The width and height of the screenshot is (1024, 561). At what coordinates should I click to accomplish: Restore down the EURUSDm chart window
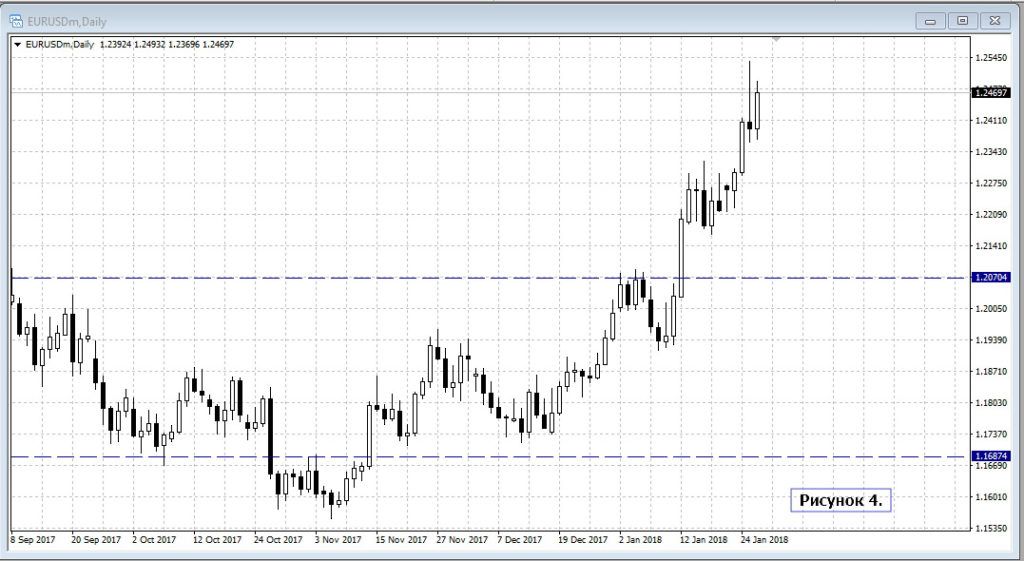click(x=962, y=20)
